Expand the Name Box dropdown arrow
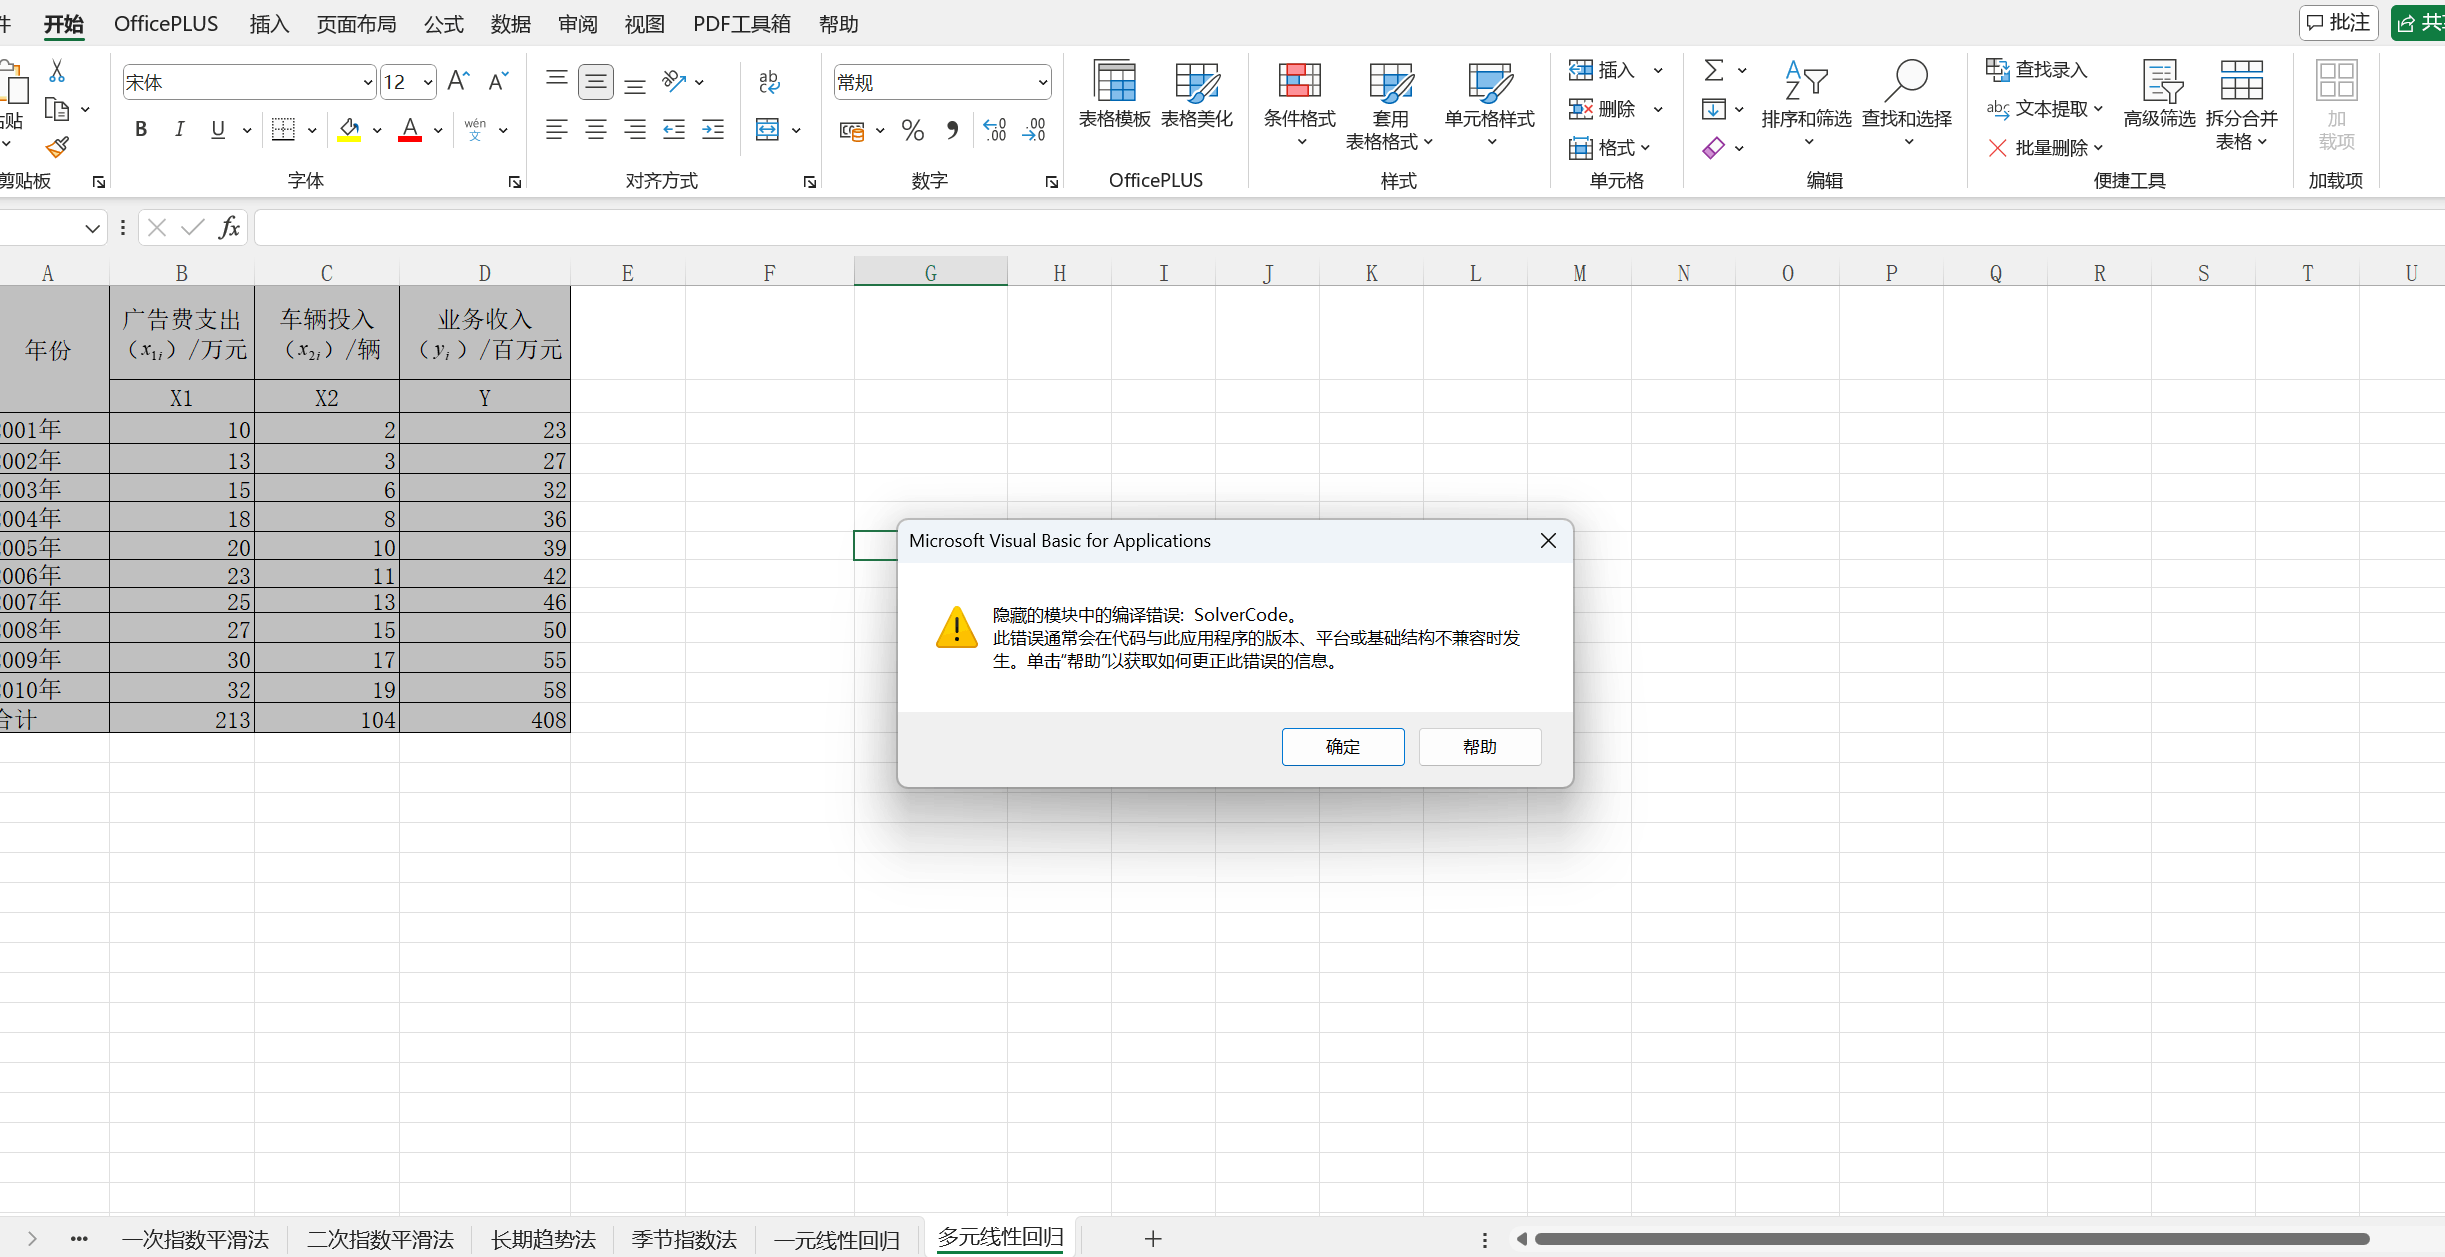 tap(92, 228)
